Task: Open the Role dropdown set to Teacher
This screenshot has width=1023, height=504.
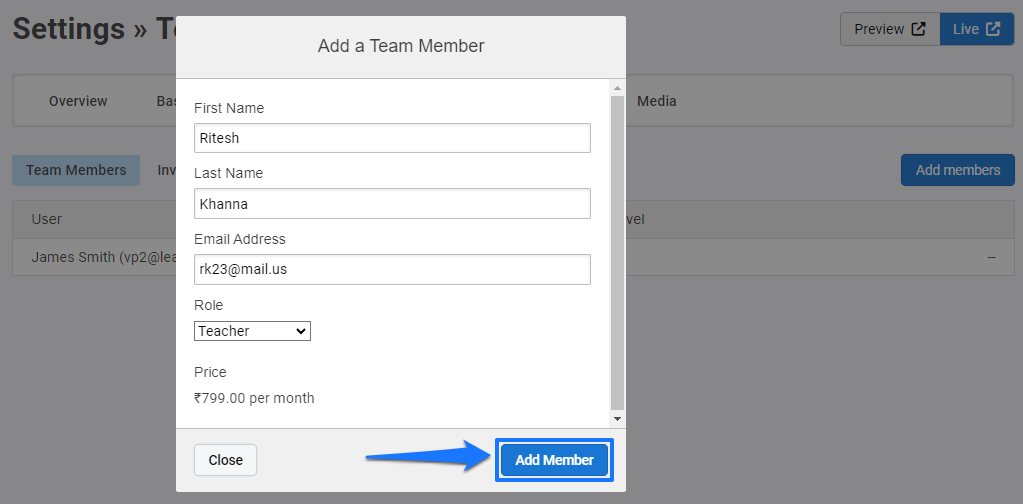Action: coord(252,331)
